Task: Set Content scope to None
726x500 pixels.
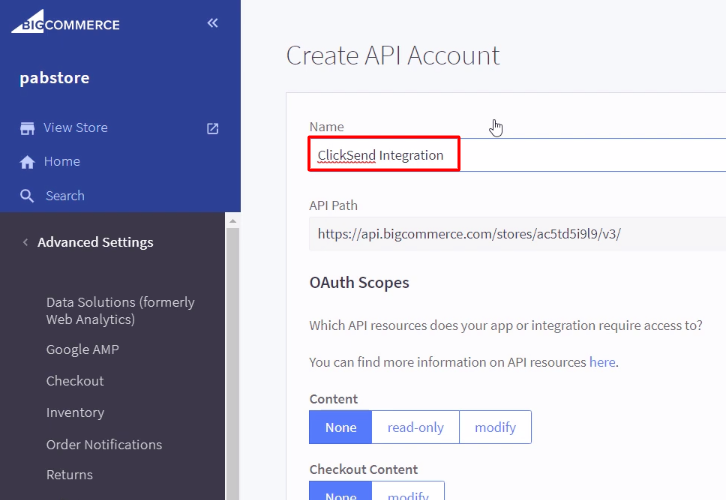Action: (x=341, y=427)
